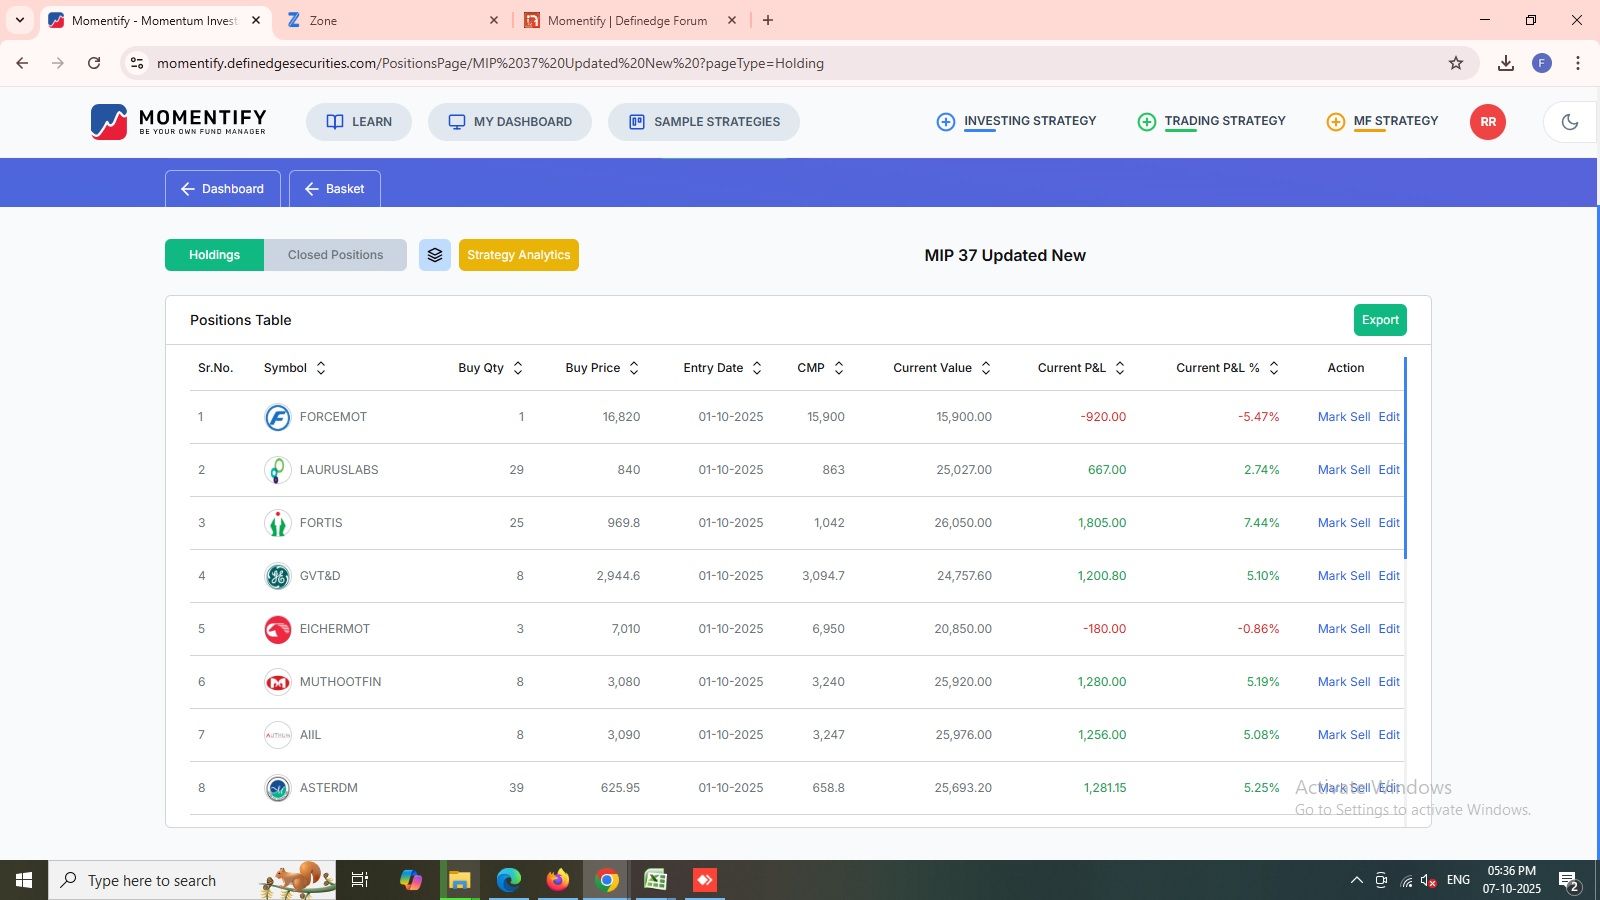Sort by Entry Date column arrows
The image size is (1600, 900).
pos(757,368)
